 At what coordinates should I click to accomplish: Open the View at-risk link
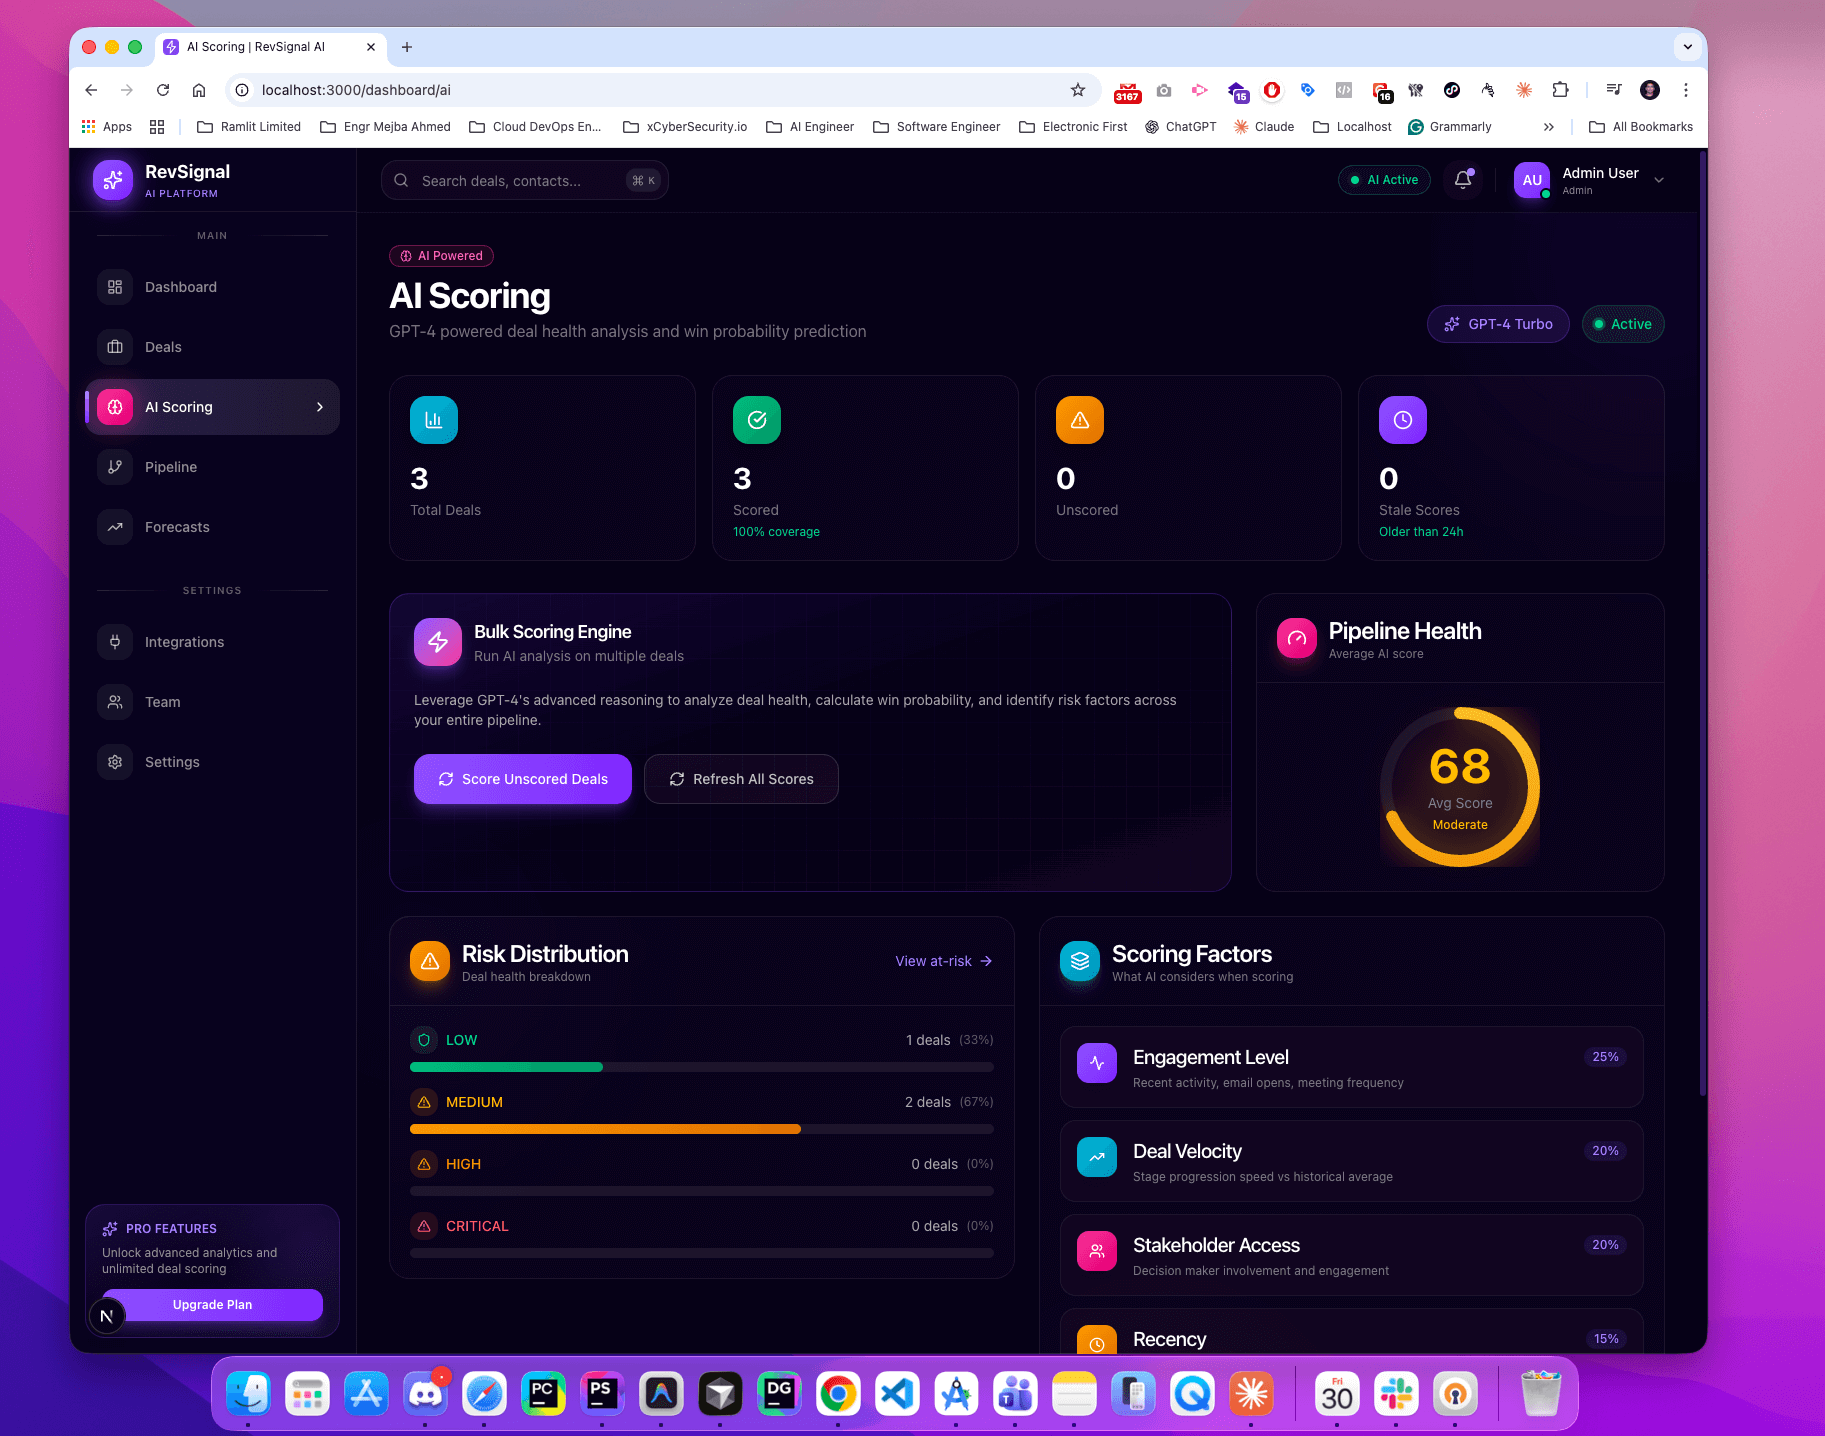(x=941, y=961)
